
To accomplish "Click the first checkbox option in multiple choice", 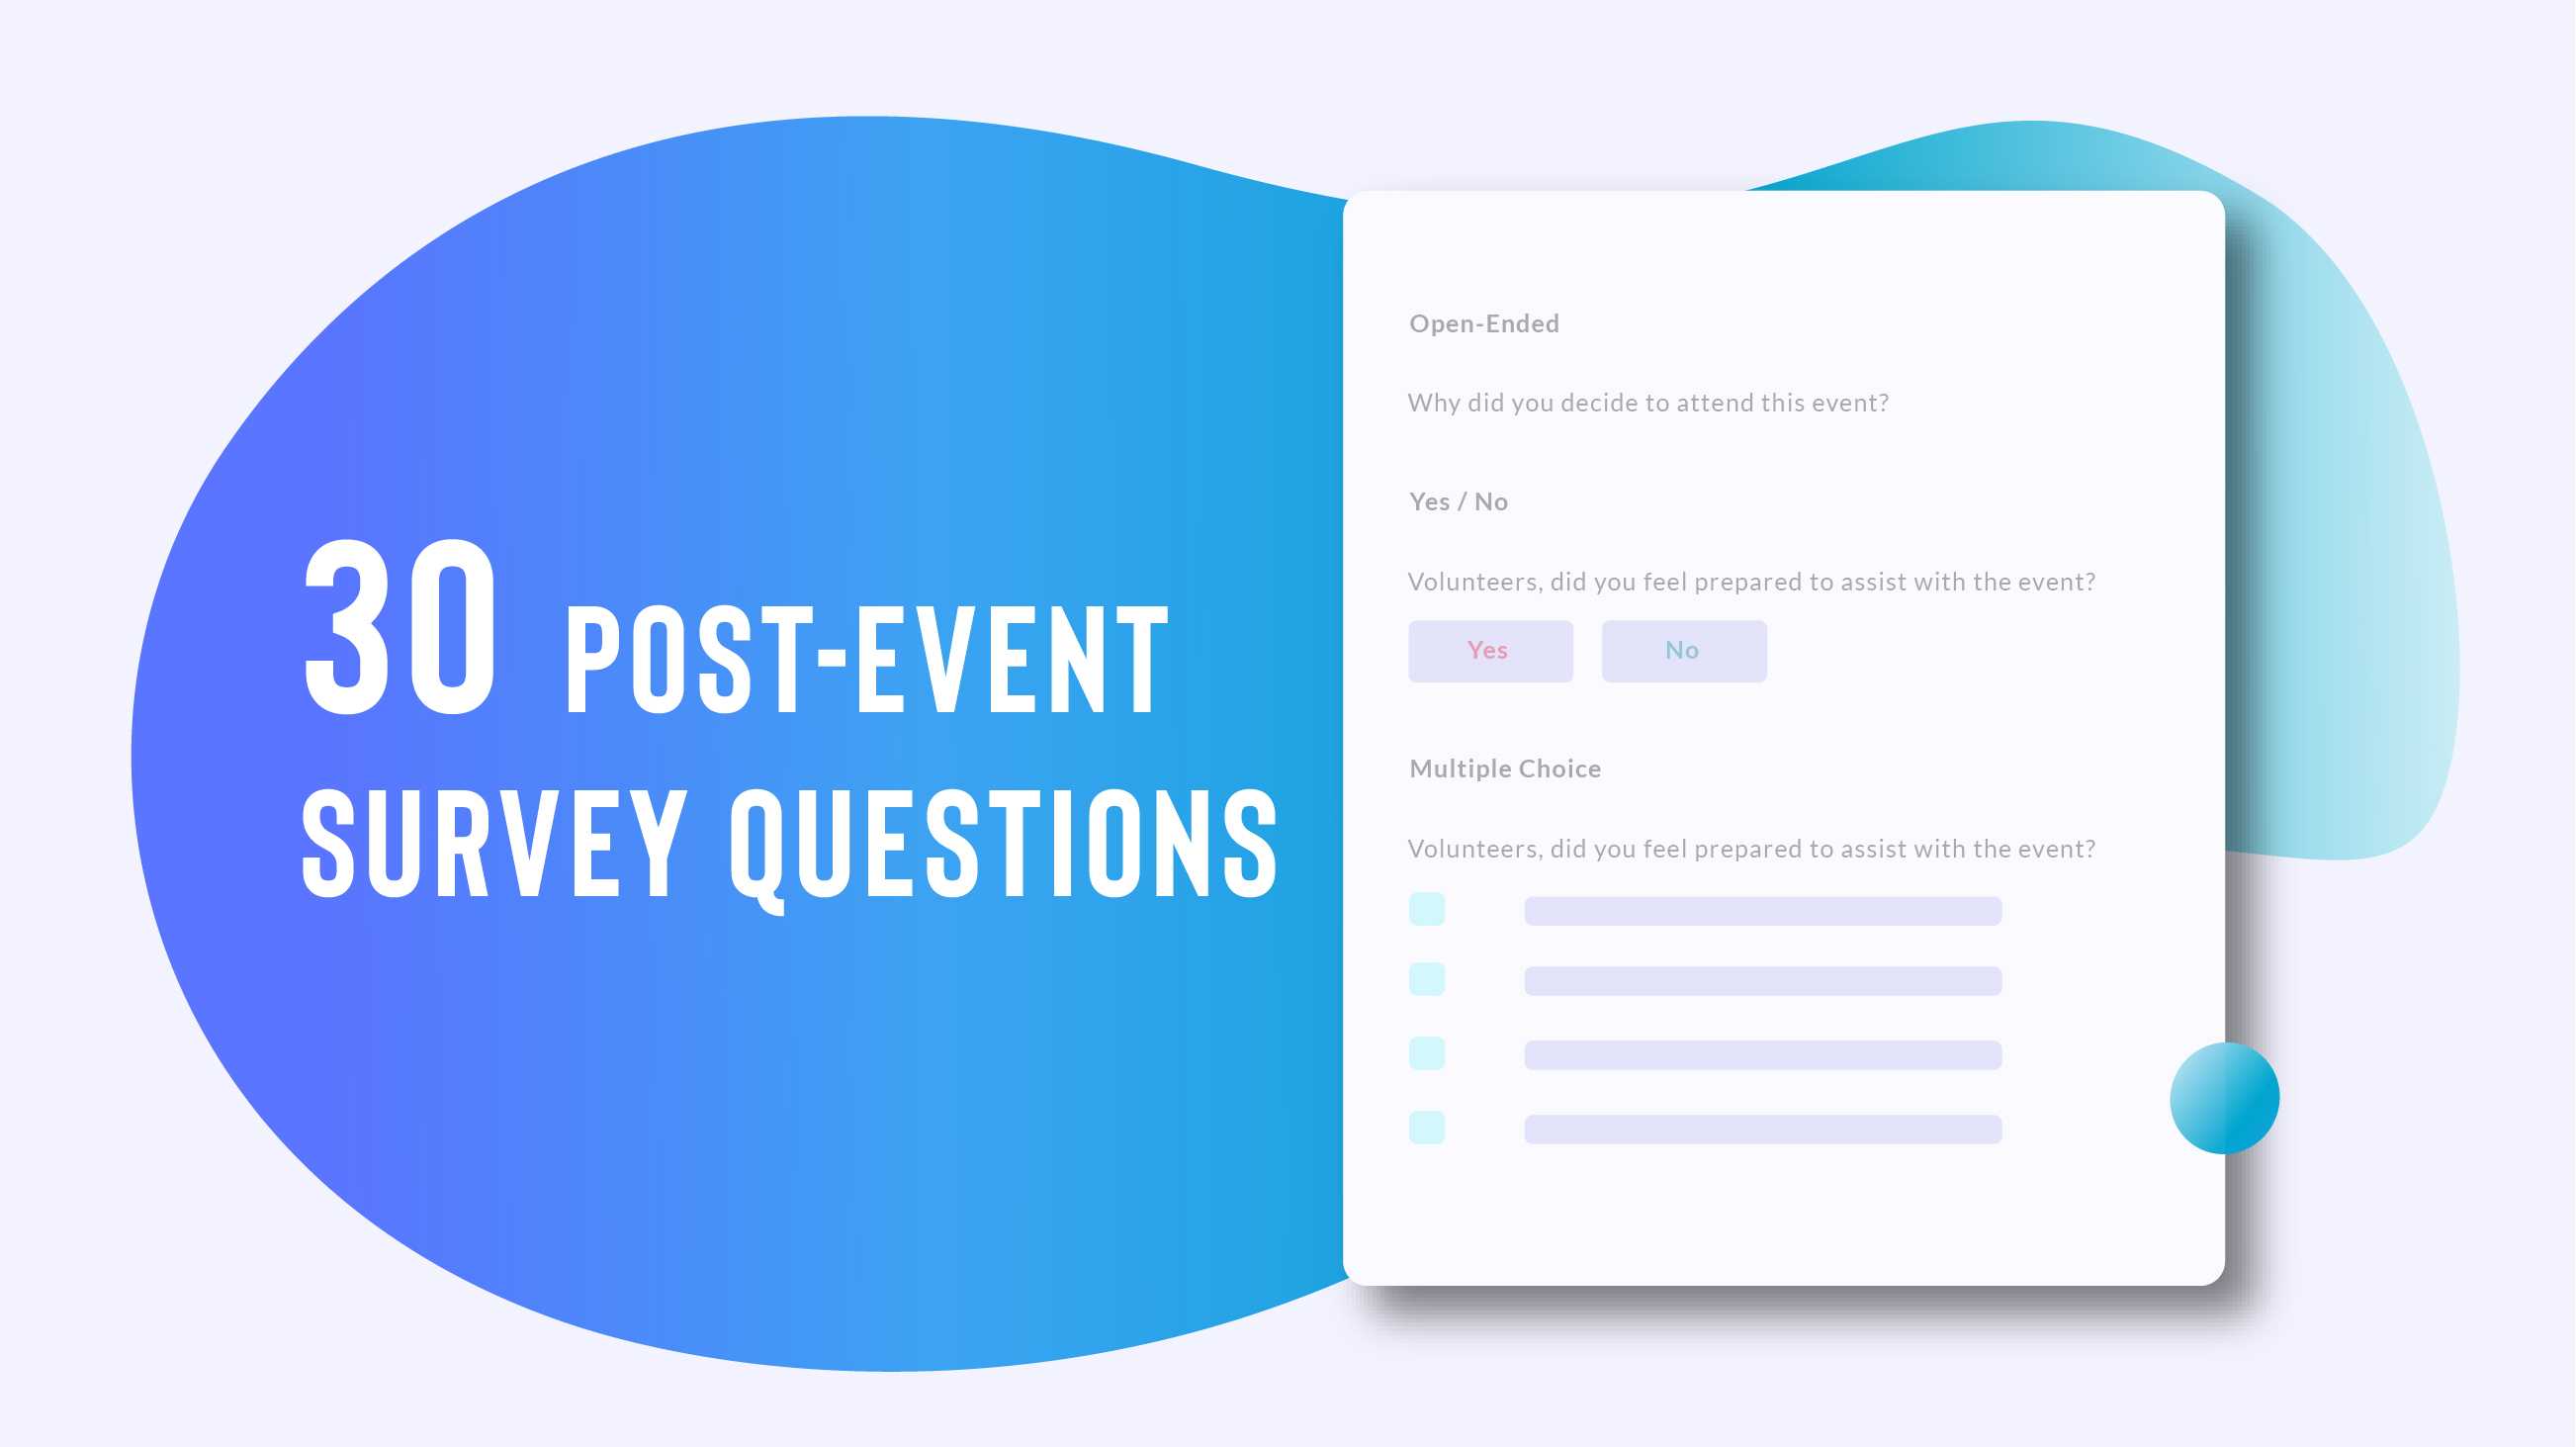I will tap(1428, 908).
